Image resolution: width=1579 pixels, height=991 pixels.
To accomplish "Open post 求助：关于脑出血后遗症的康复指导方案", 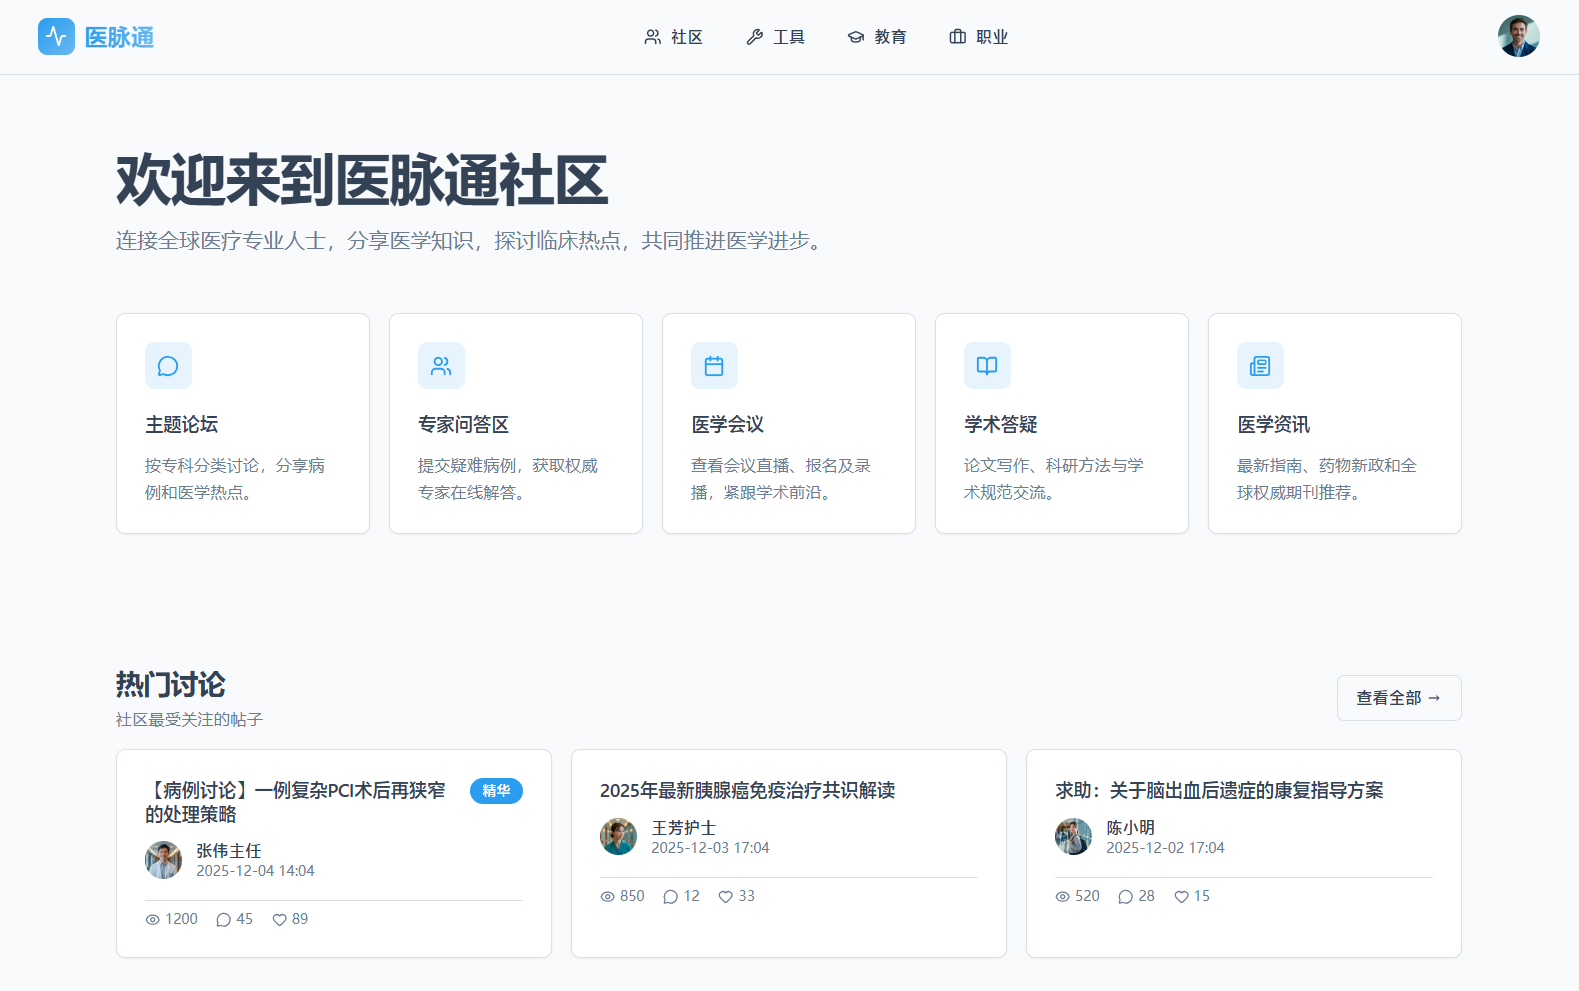I will pos(1219,791).
